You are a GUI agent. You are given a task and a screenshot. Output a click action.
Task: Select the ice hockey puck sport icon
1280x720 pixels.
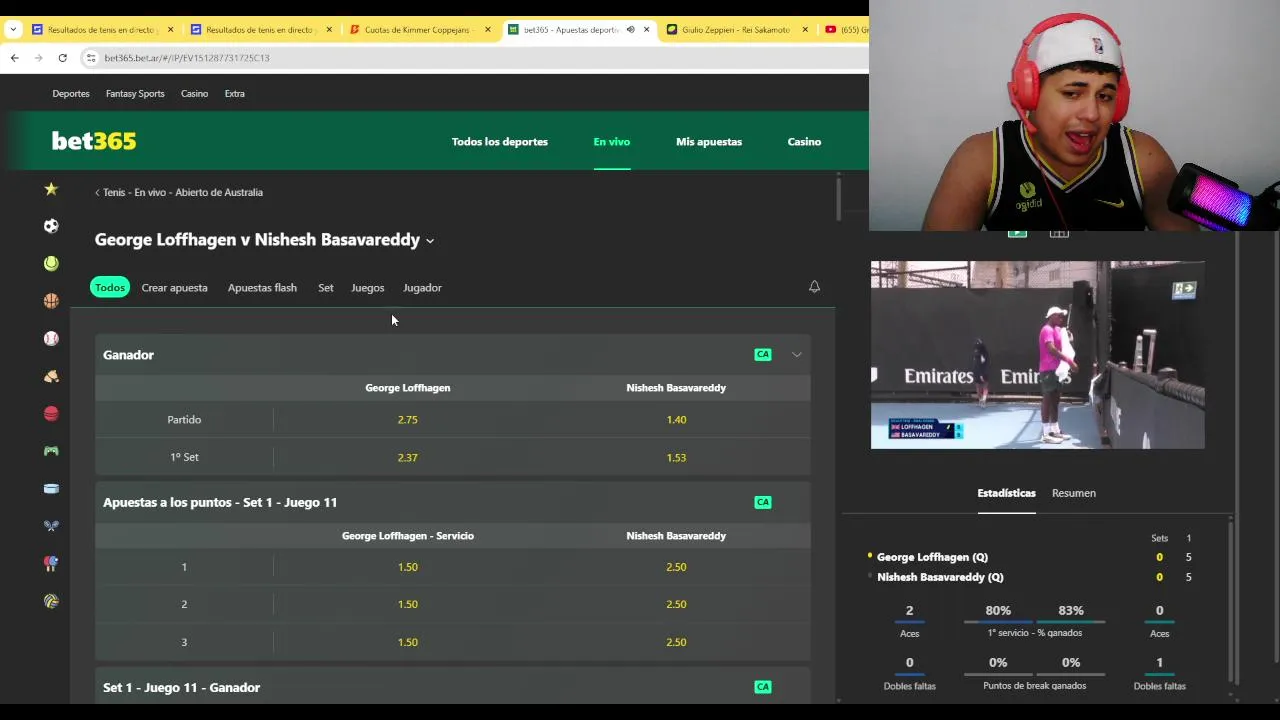(x=51, y=488)
